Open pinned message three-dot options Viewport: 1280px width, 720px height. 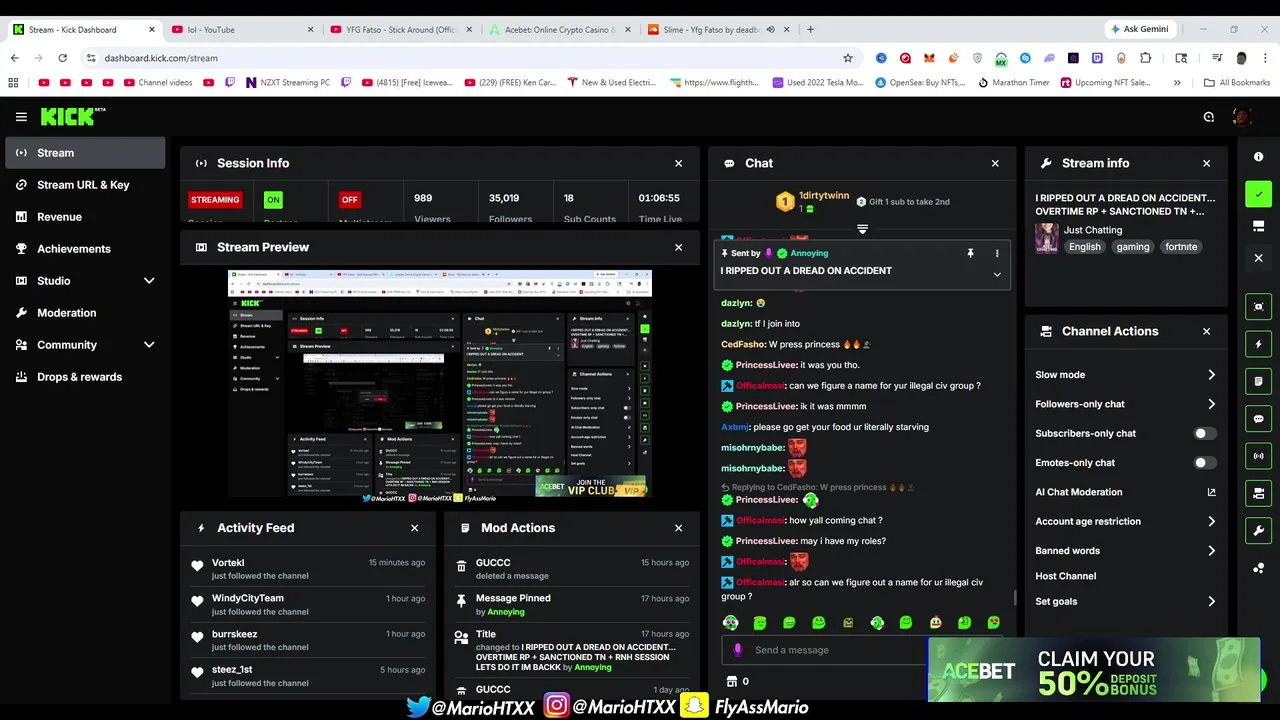996,254
